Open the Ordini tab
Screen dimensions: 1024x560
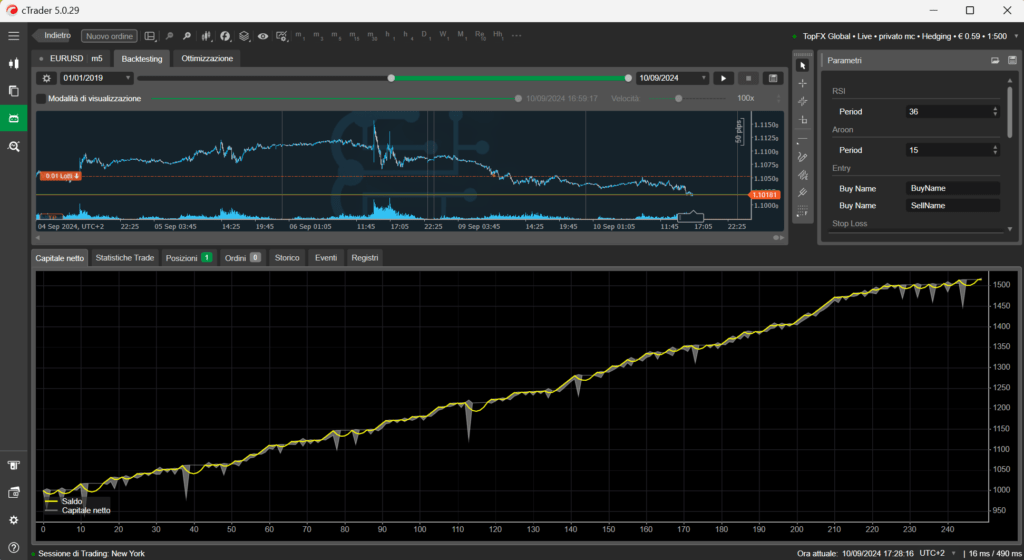pyautogui.click(x=242, y=258)
